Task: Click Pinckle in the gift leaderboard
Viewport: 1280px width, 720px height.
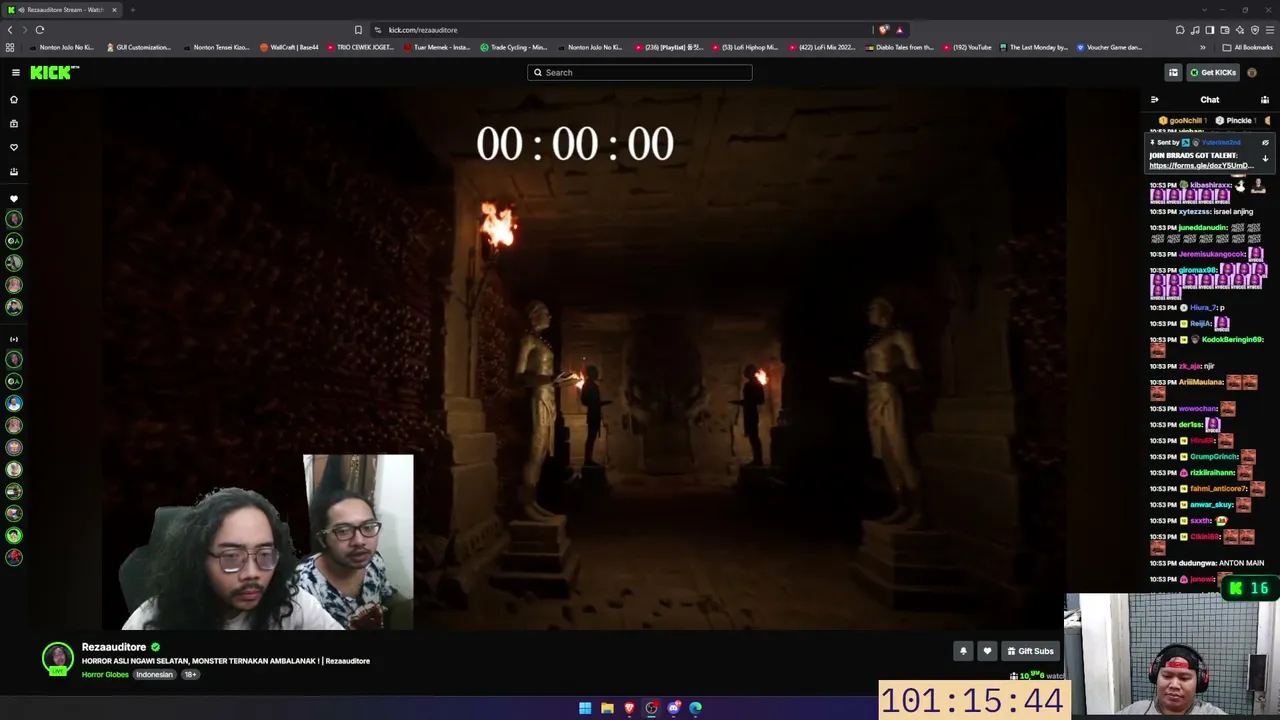Action: tap(1235, 121)
